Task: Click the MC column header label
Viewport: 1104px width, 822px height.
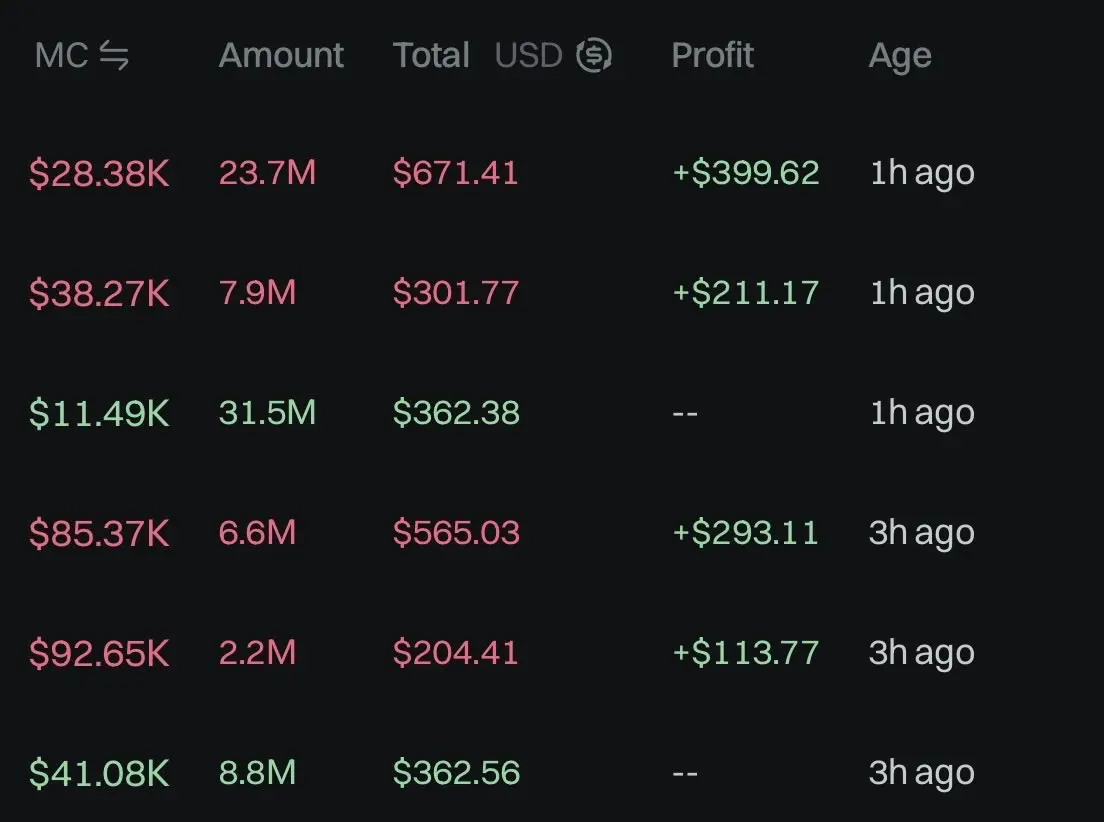Action: coord(61,56)
